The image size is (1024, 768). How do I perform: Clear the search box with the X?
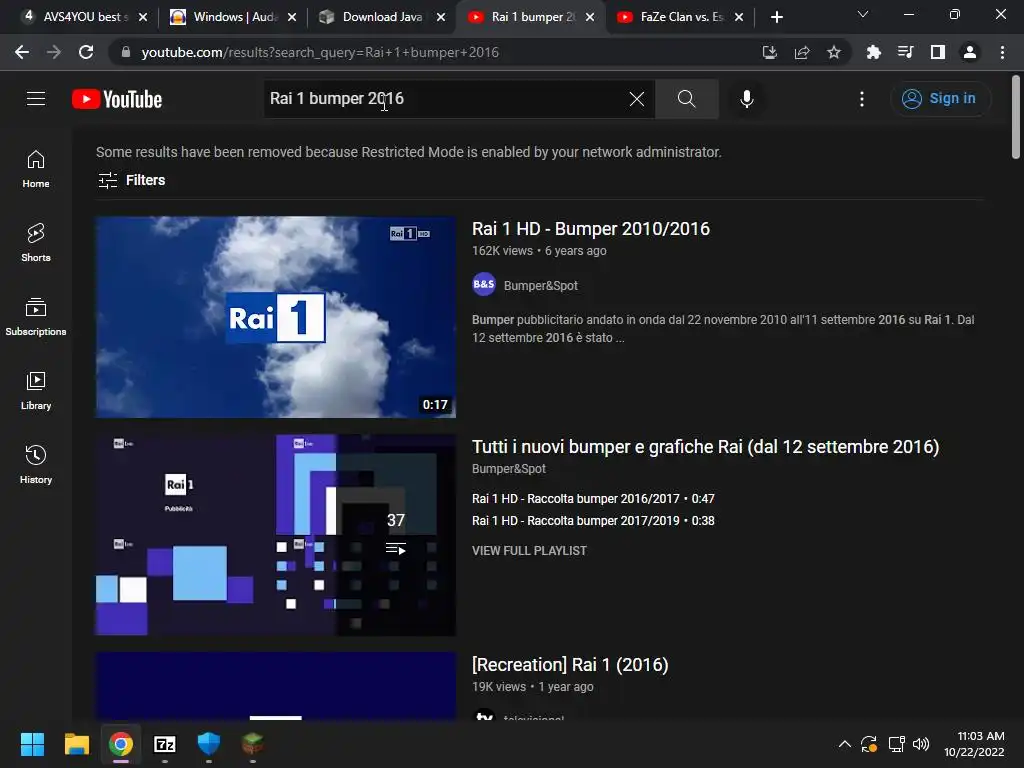637,99
